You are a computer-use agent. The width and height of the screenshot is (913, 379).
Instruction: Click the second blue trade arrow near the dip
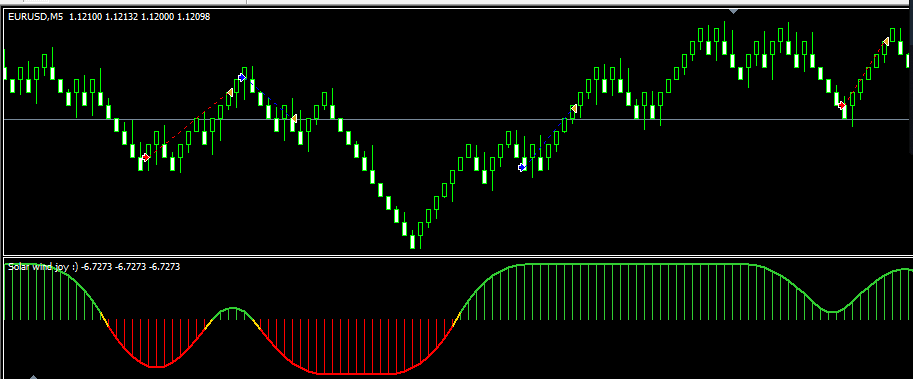[522, 168]
